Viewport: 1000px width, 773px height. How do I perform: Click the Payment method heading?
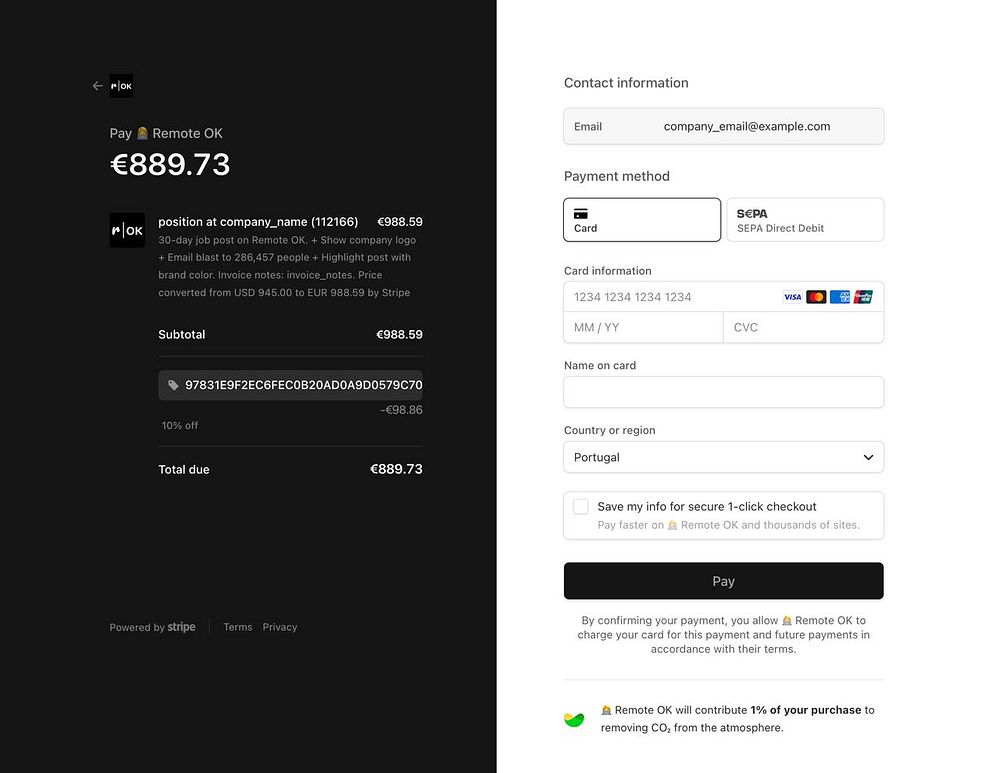[x=617, y=176]
